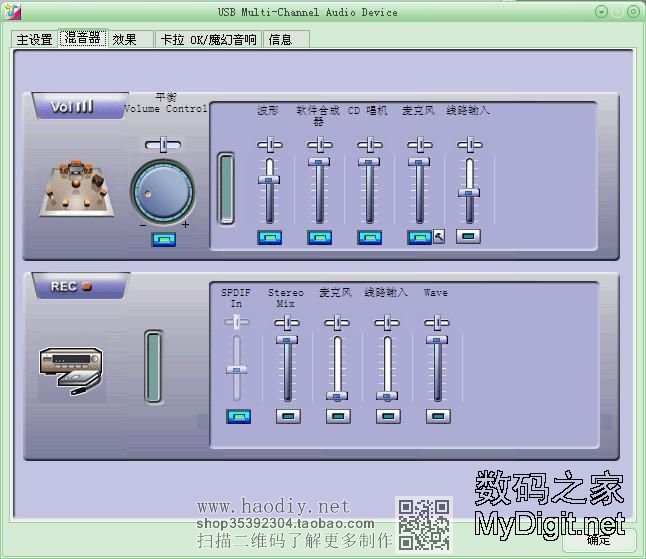This screenshot has height=559, width=646.
Task: Toggle mute for CD 唱机 channel
Action: pyautogui.click(x=369, y=237)
